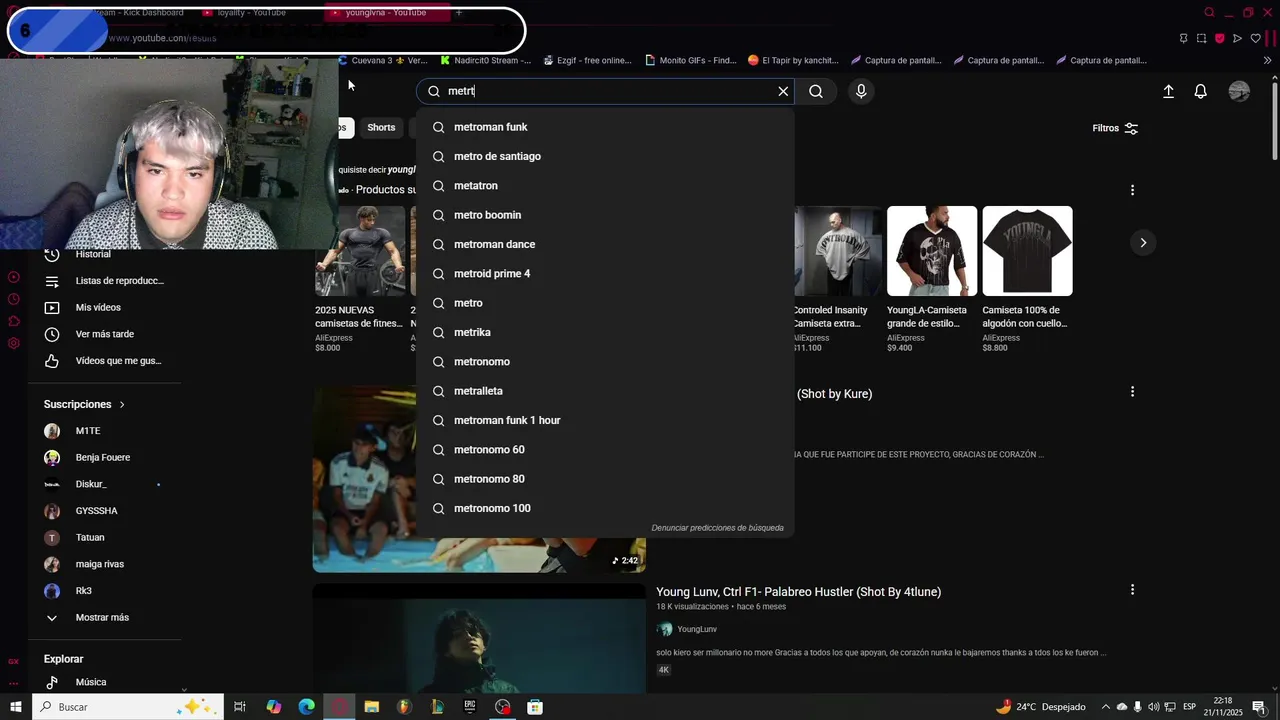Open Windows Start menu

click(15, 707)
